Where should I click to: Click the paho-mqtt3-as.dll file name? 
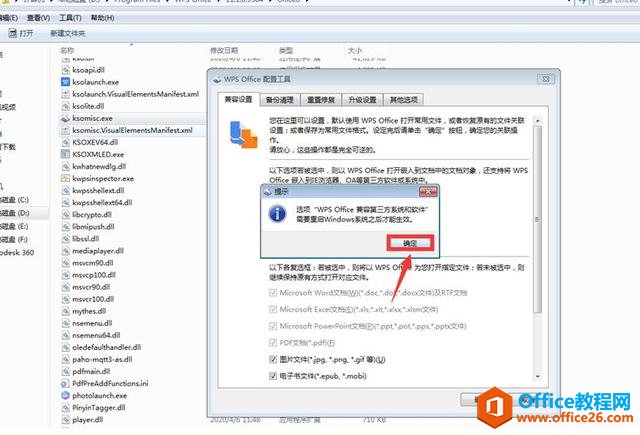pos(102,359)
